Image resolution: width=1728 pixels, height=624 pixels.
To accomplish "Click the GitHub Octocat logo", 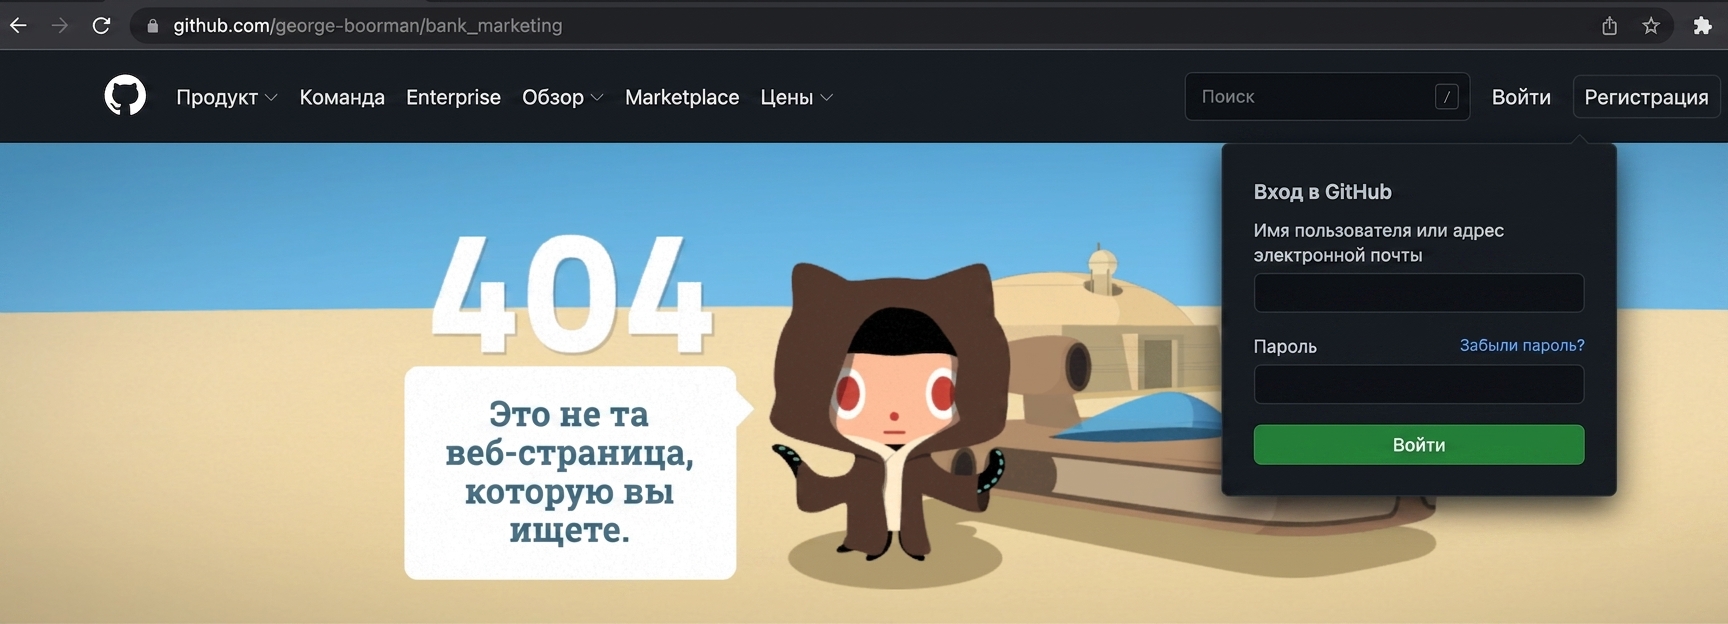I will 125,96.
